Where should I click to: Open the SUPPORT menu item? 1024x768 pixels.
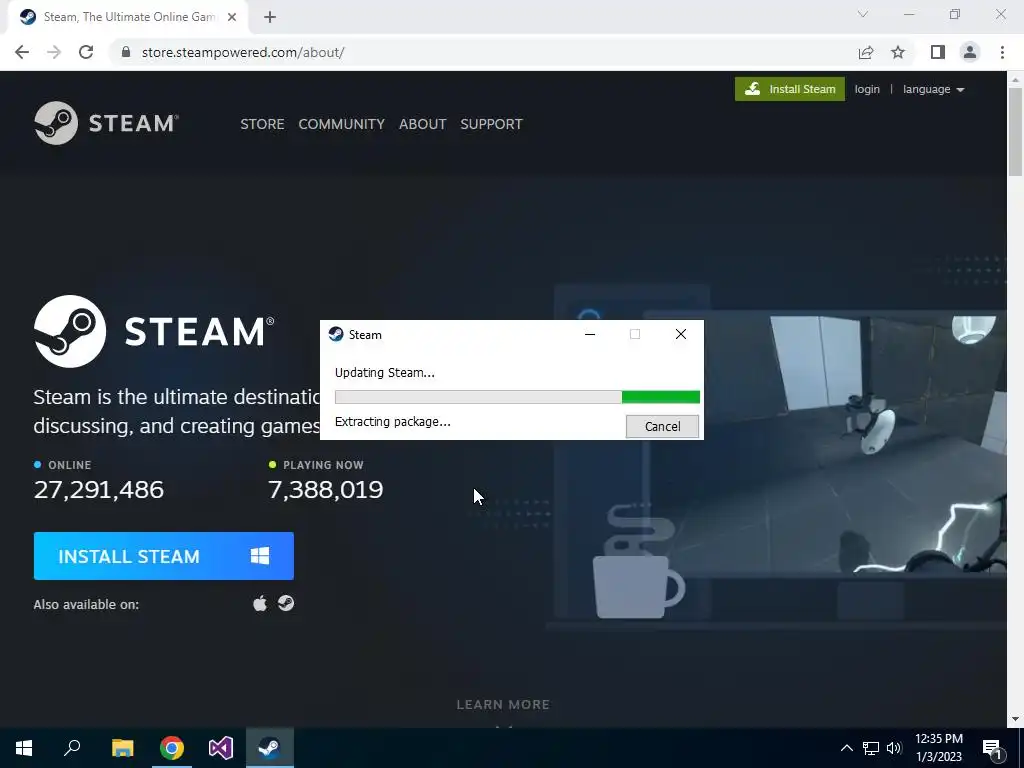[491, 124]
